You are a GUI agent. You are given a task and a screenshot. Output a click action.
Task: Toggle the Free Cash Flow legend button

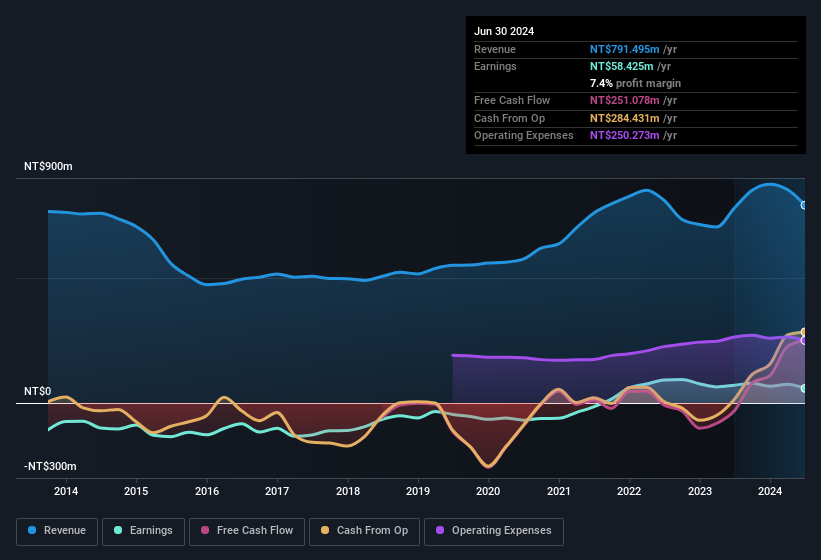(x=247, y=531)
